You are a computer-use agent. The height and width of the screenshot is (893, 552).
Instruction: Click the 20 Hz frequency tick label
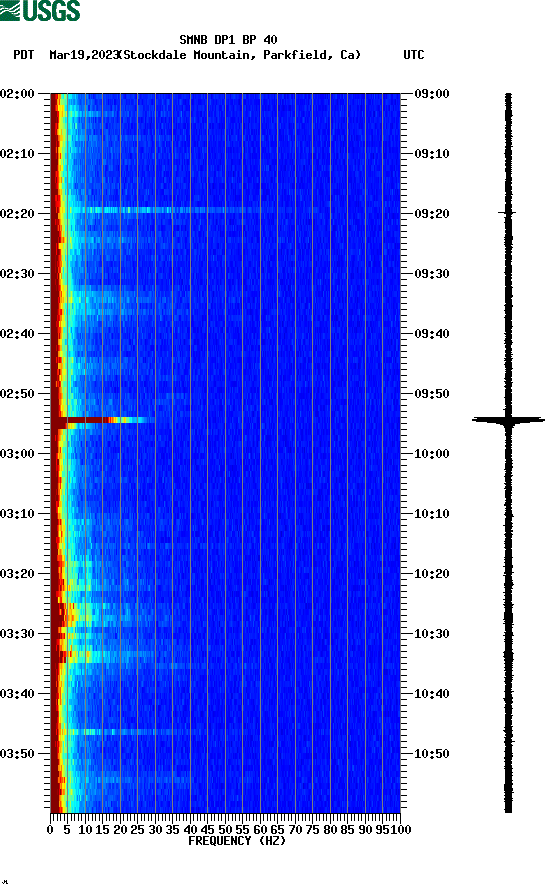click(x=120, y=830)
